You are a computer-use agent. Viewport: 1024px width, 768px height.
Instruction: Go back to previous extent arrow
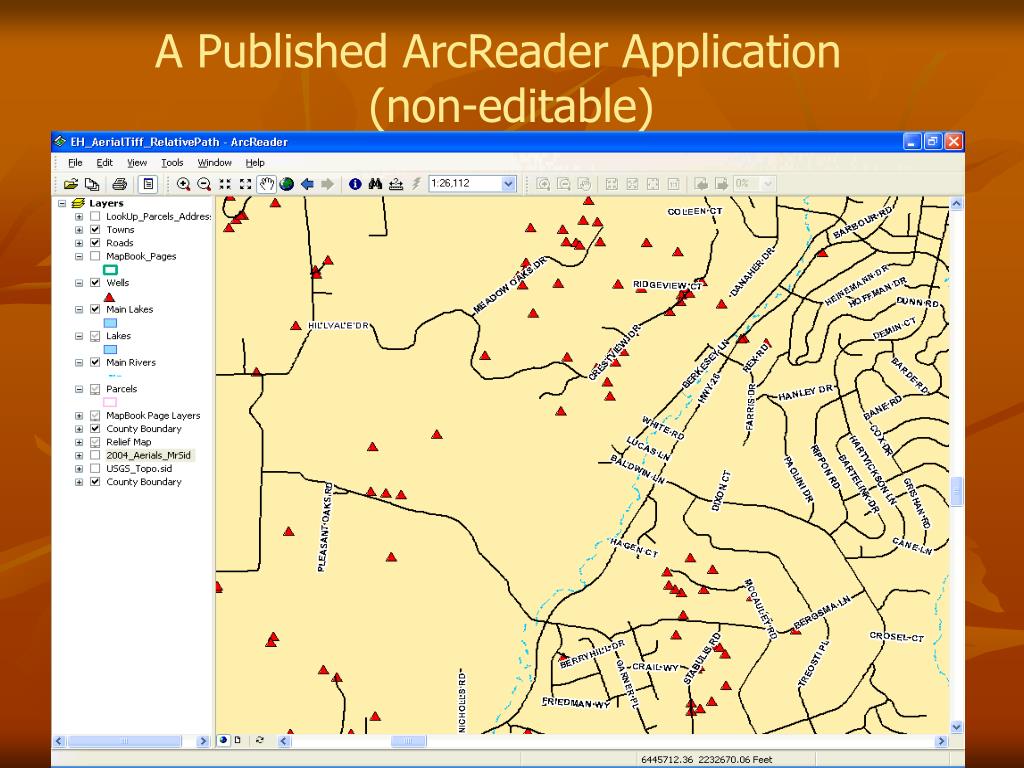307,184
